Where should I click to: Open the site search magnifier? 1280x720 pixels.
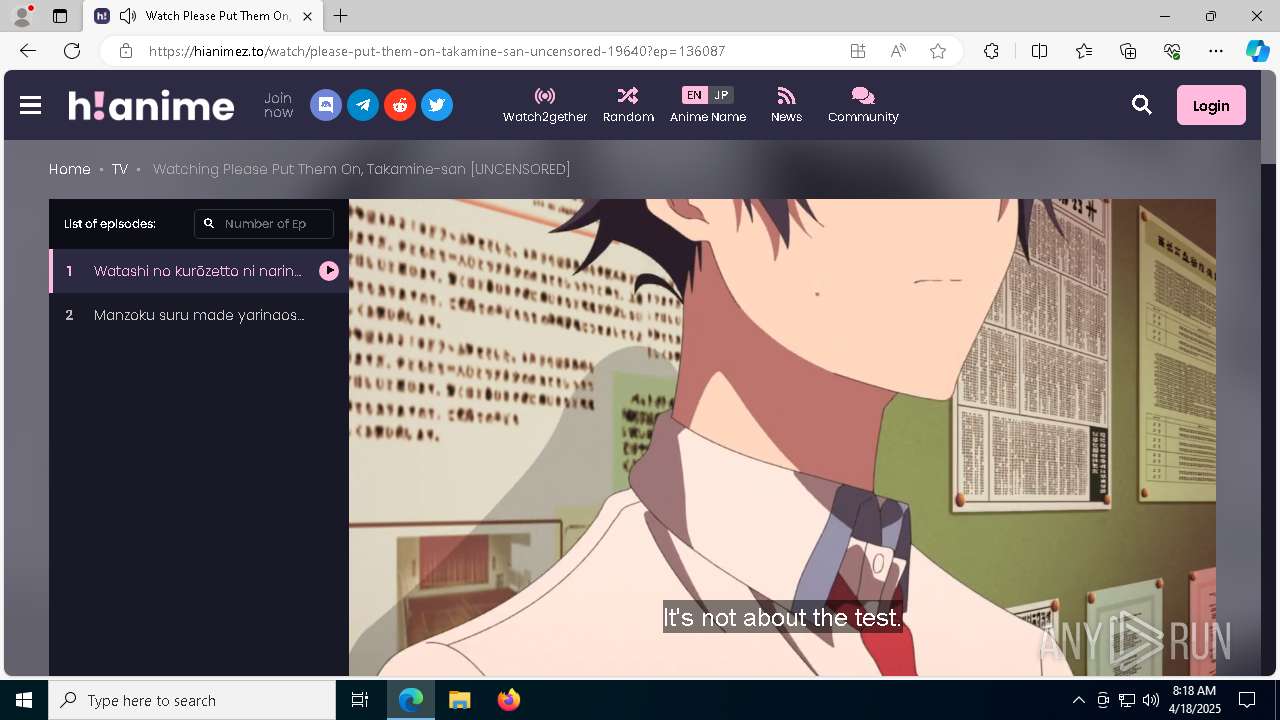click(x=1142, y=105)
